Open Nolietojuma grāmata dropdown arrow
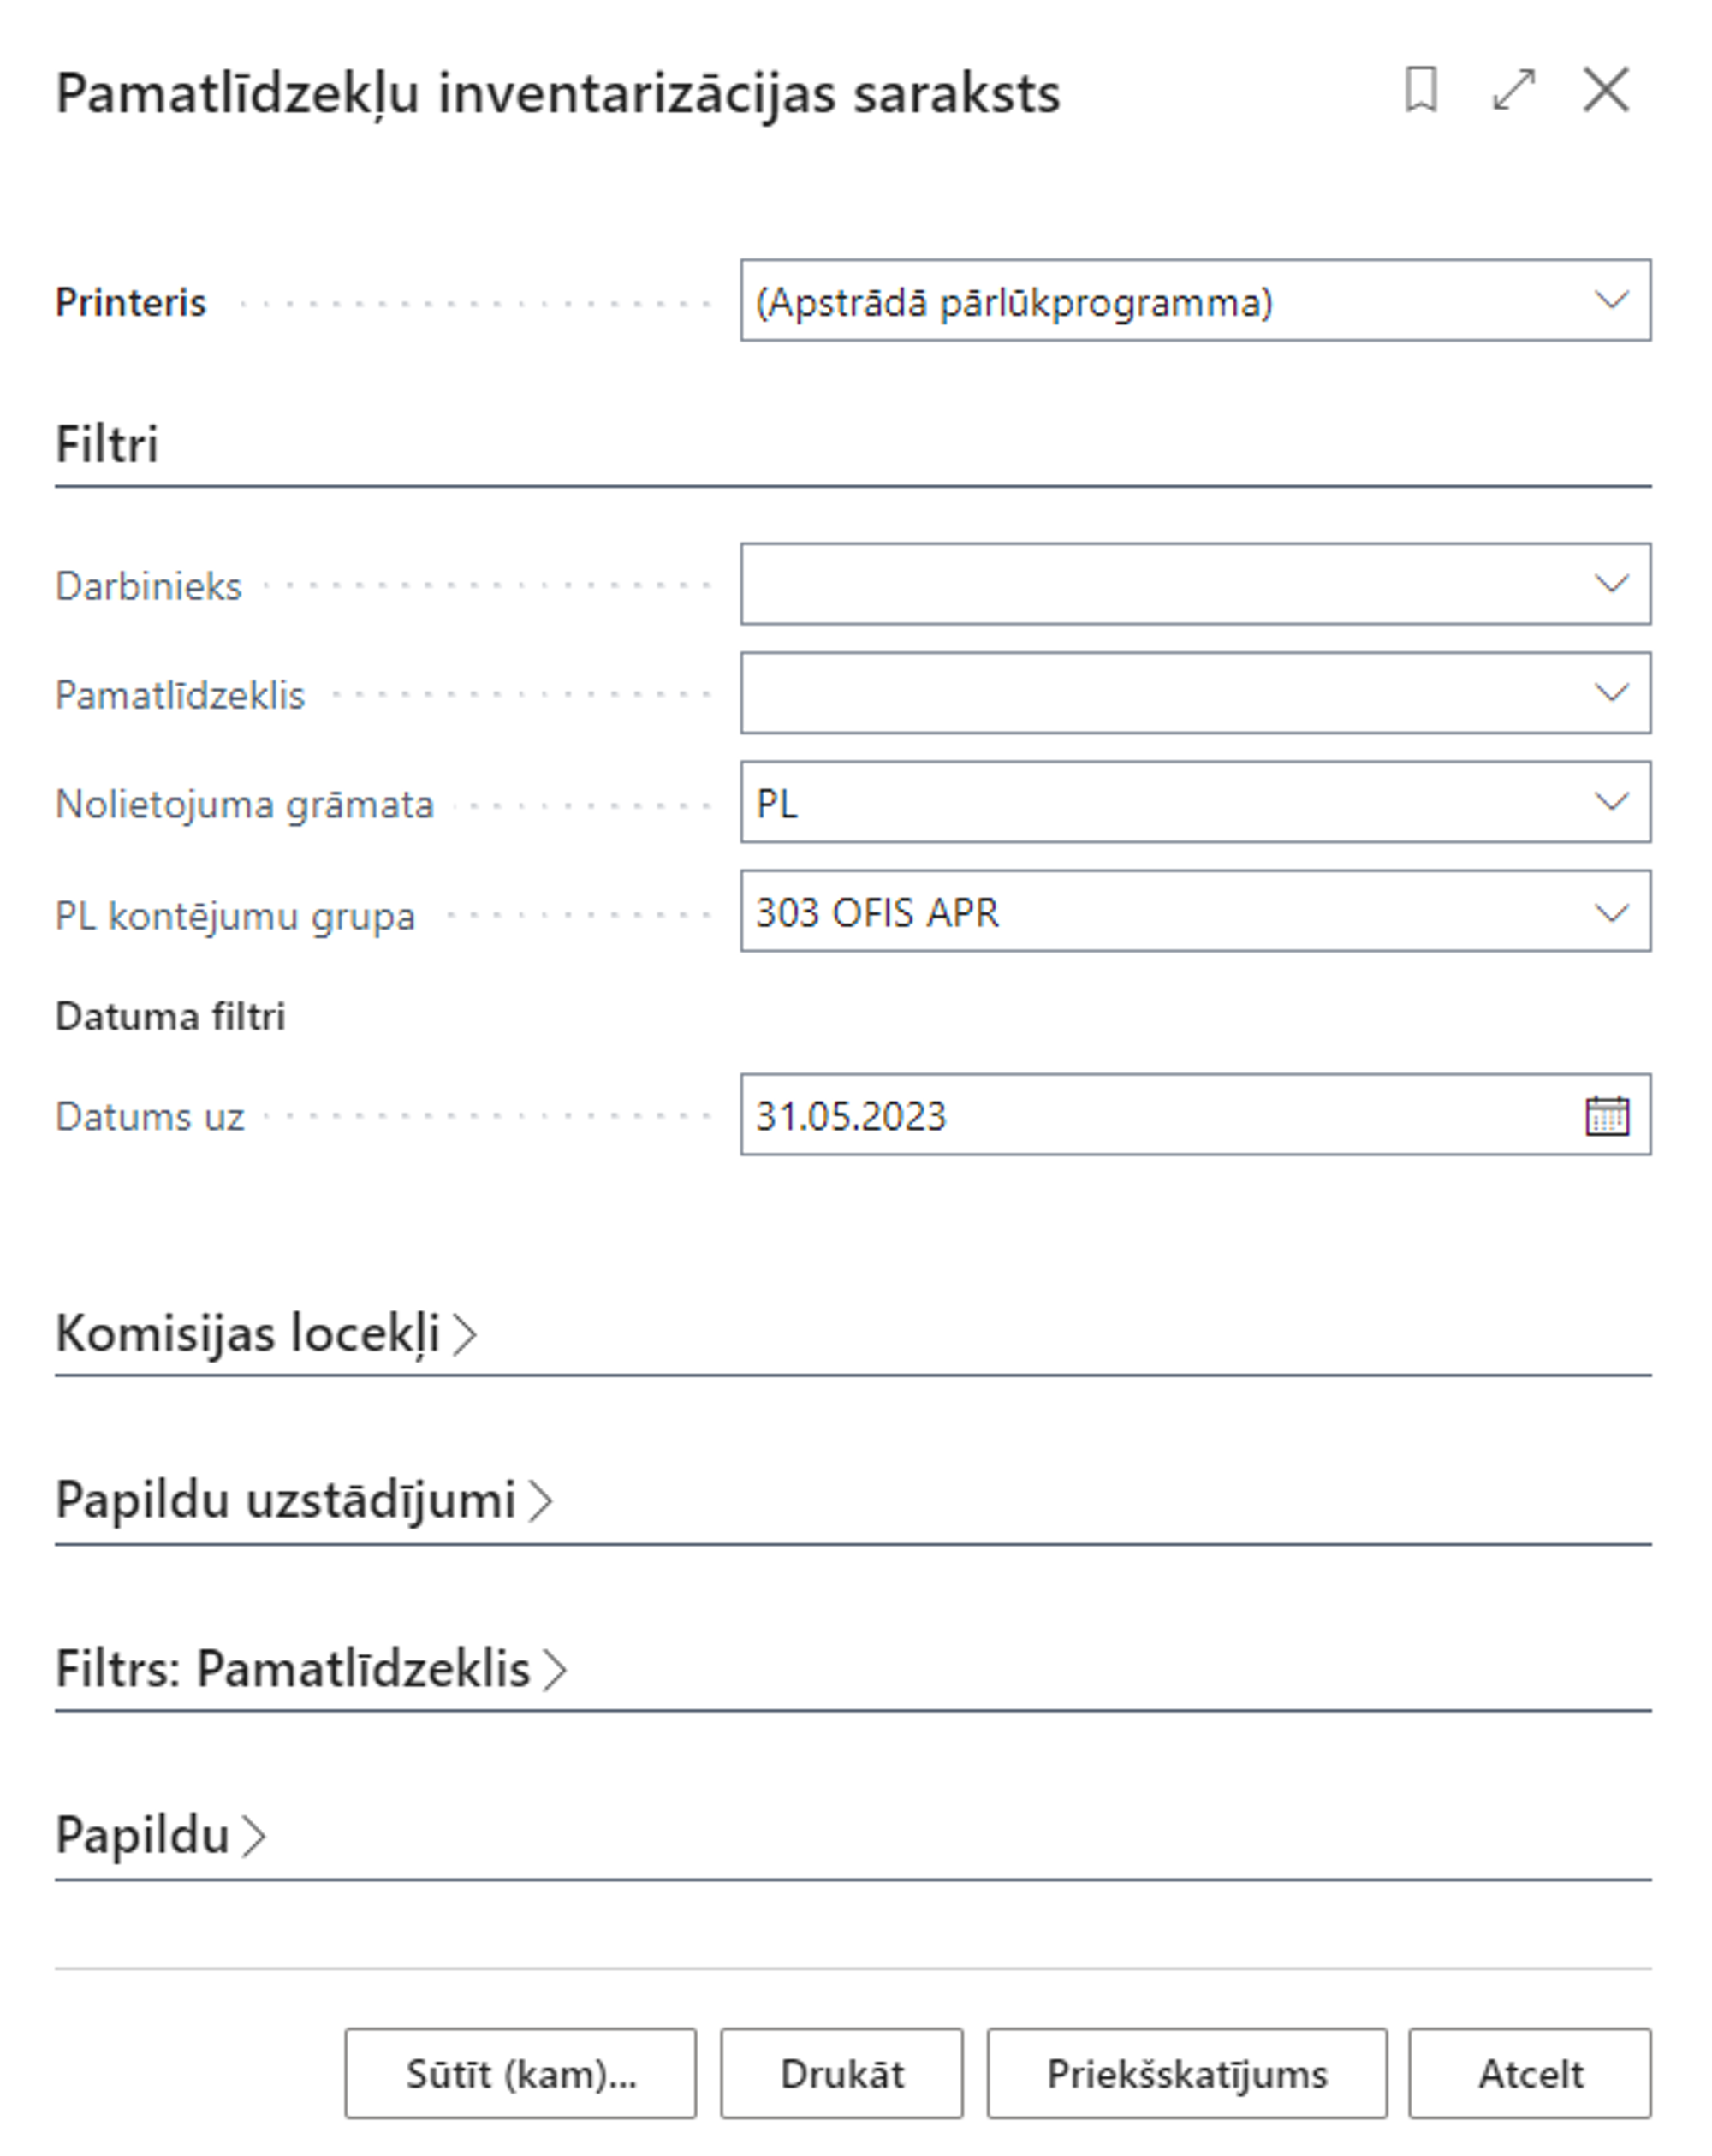 pyautogui.click(x=1611, y=802)
